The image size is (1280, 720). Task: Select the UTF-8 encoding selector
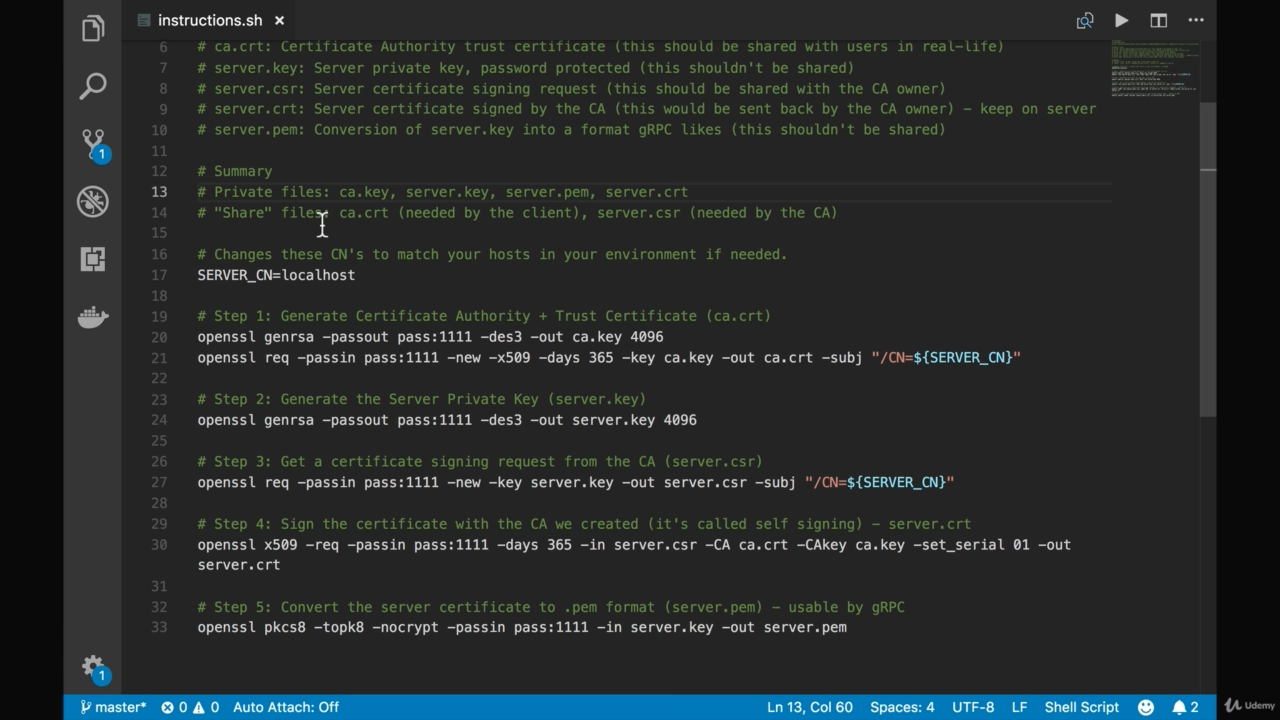[972, 707]
